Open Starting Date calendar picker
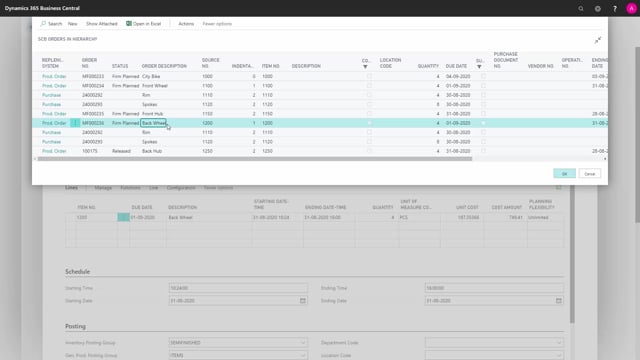This screenshot has width=640, height=360. point(302,301)
